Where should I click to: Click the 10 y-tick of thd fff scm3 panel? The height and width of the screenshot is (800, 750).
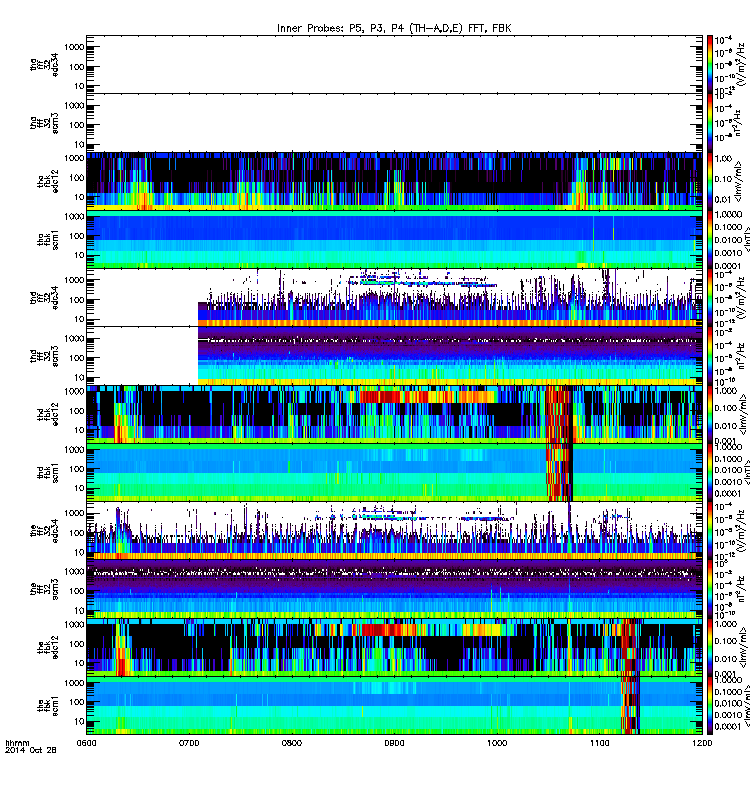[x=79, y=378]
